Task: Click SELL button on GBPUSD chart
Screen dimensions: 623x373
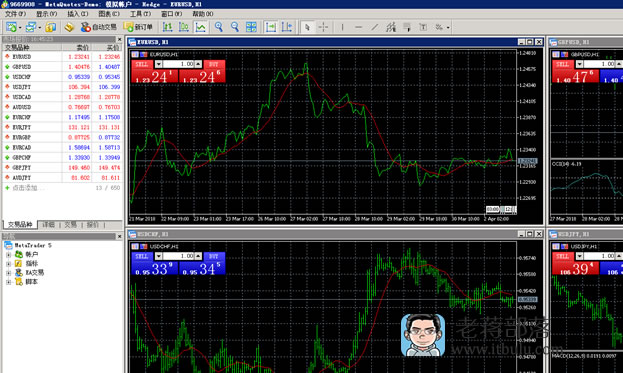Action: click(563, 64)
